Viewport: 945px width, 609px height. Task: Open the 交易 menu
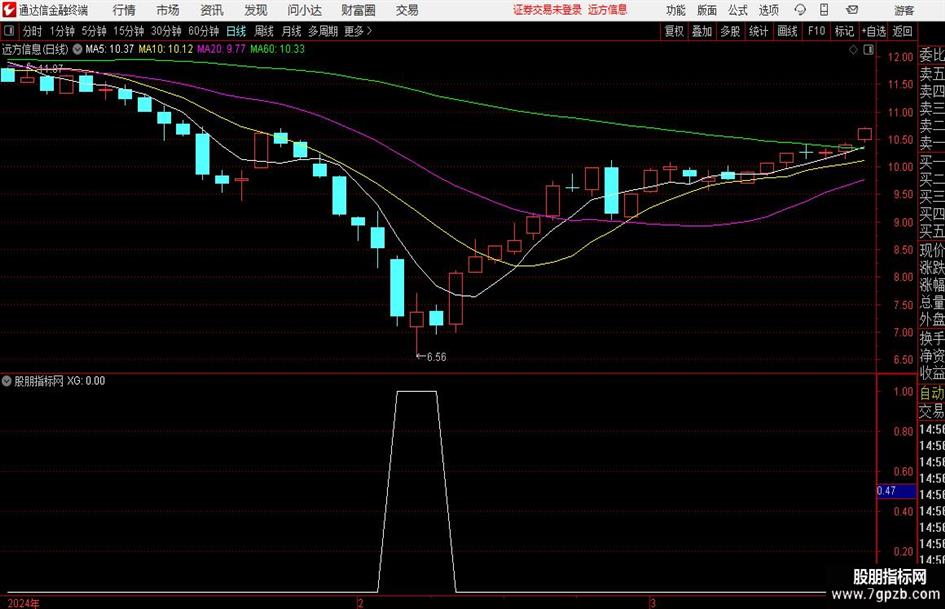[x=407, y=10]
